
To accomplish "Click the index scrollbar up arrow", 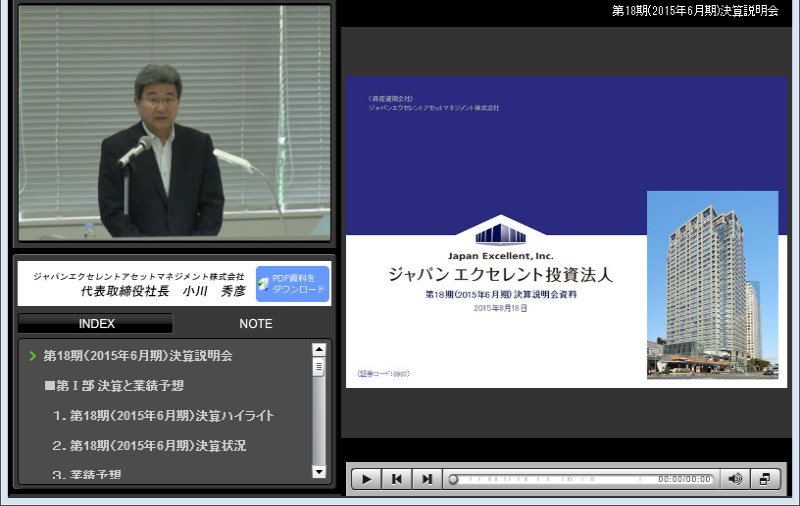I will 319,350.
